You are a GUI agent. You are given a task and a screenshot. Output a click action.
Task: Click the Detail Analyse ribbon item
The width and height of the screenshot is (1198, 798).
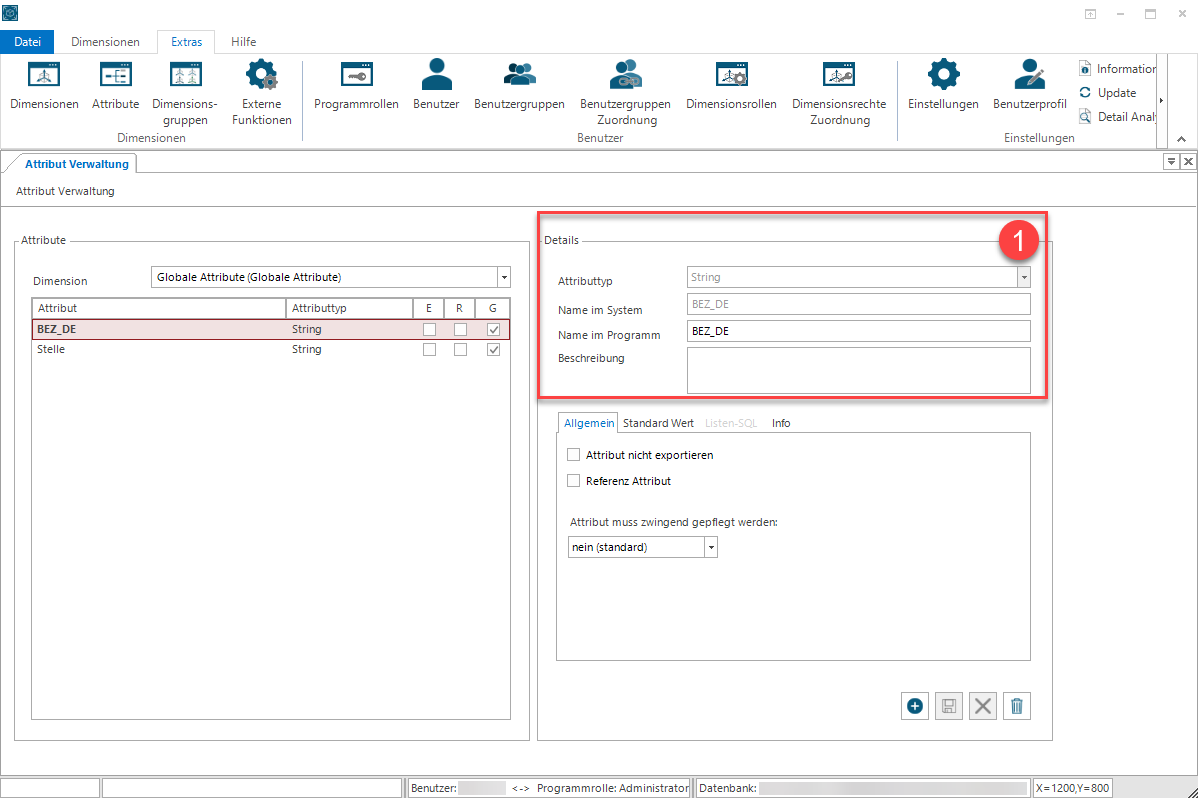(x=1117, y=117)
